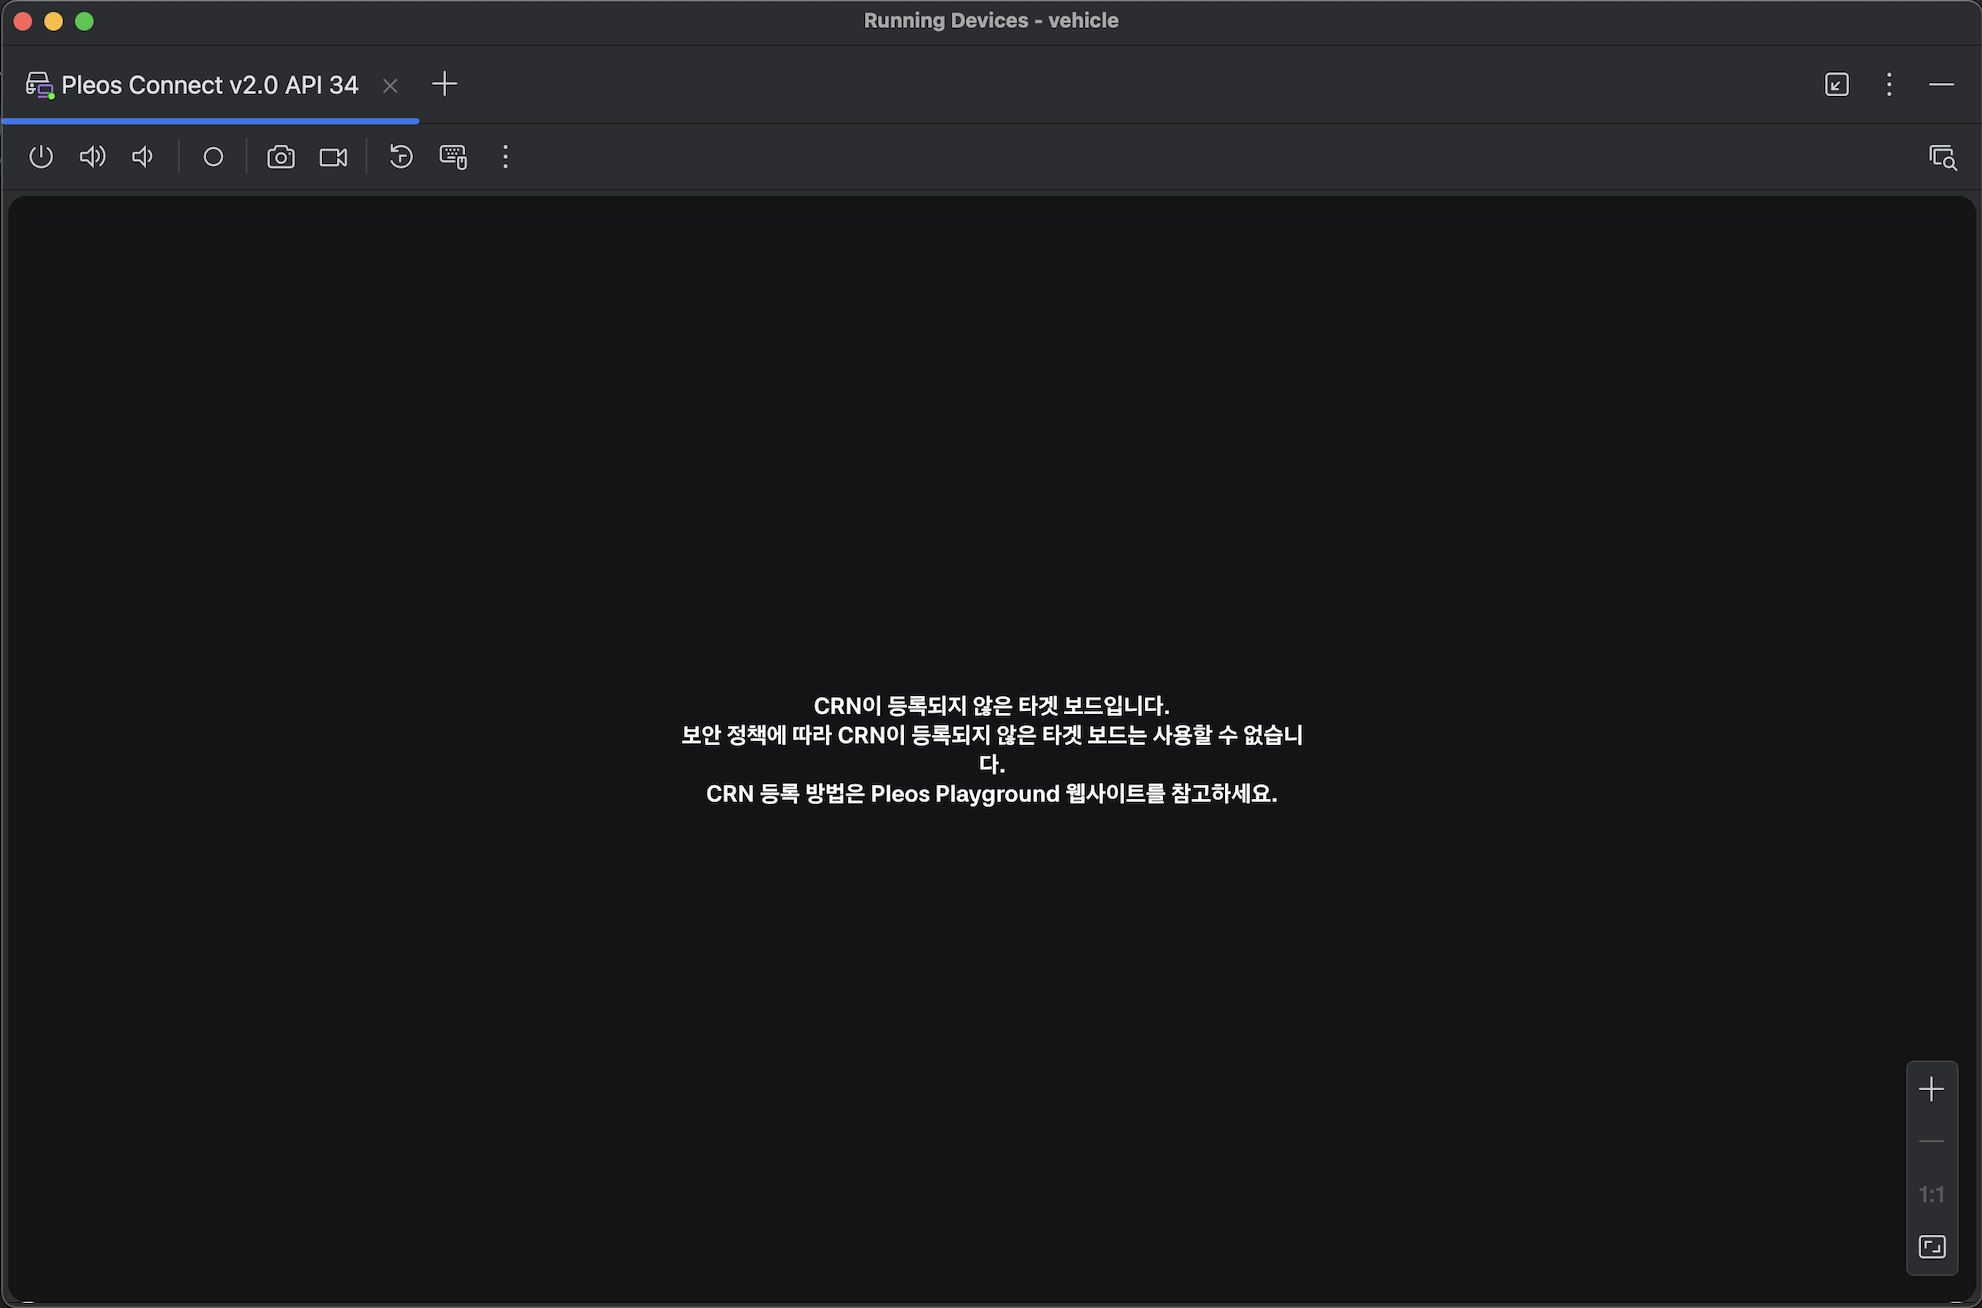Image resolution: width=1982 pixels, height=1308 pixels.
Task: Close the Pleos Connect device tab
Action: coord(390,86)
